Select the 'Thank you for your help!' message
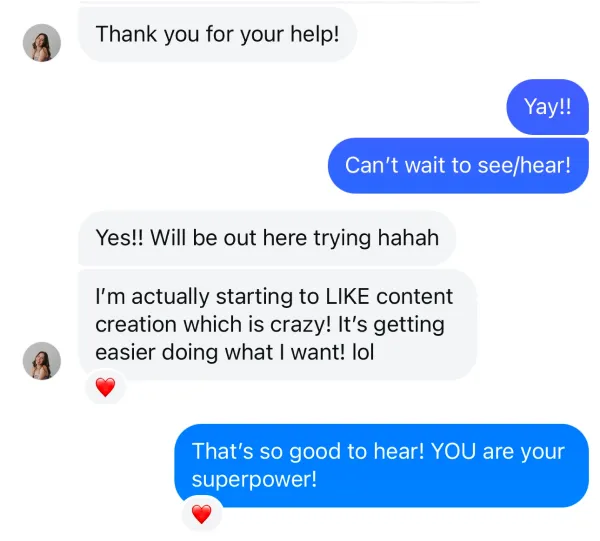Image resolution: width=600 pixels, height=541 pixels. click(x=218, y=34)
